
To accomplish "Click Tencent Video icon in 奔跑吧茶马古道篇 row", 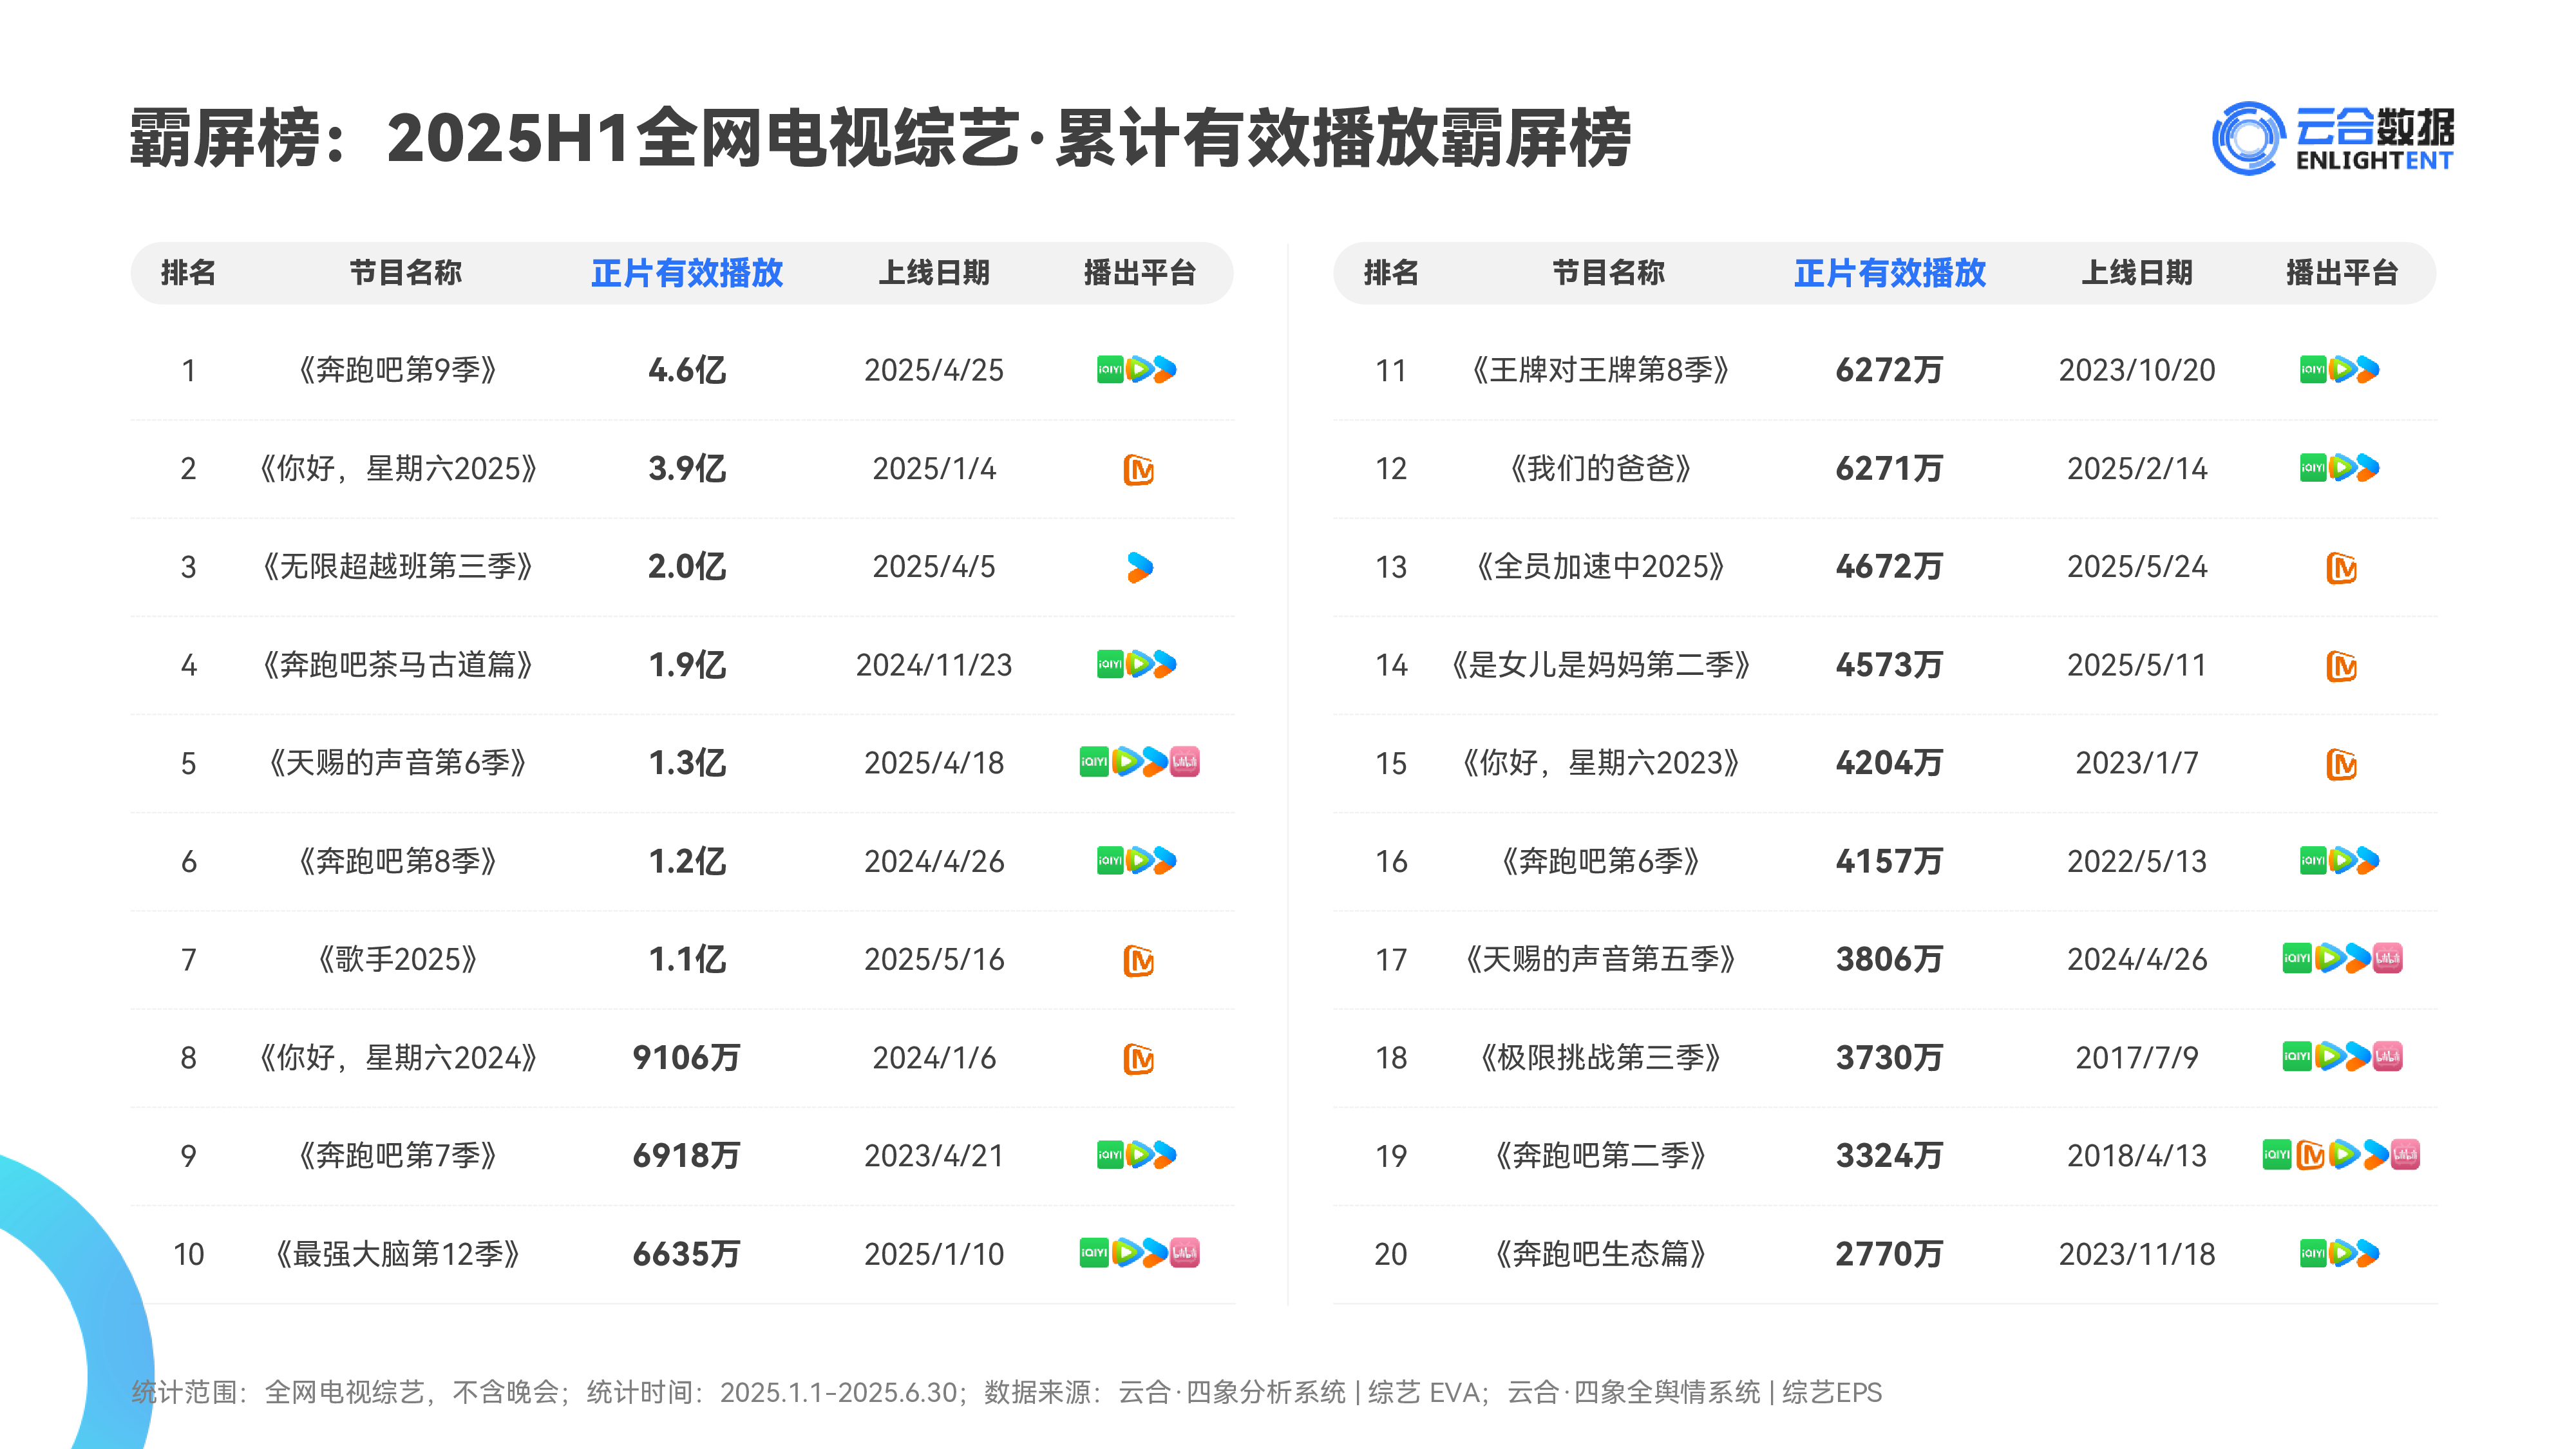I will 1139,664.
